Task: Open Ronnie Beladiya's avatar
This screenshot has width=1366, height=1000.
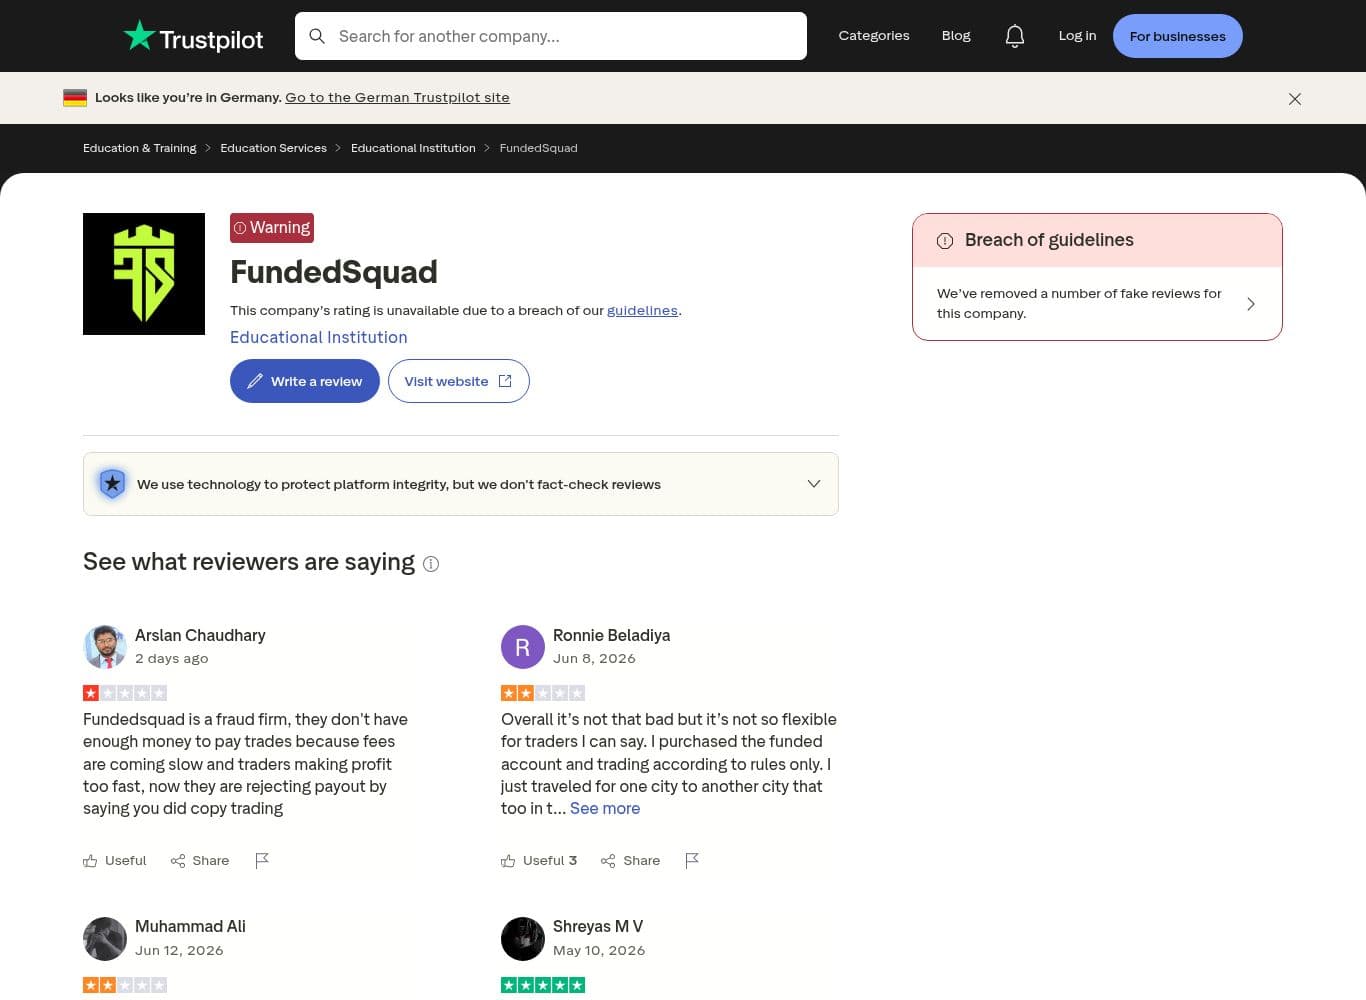Action: (x=523, y=647)
